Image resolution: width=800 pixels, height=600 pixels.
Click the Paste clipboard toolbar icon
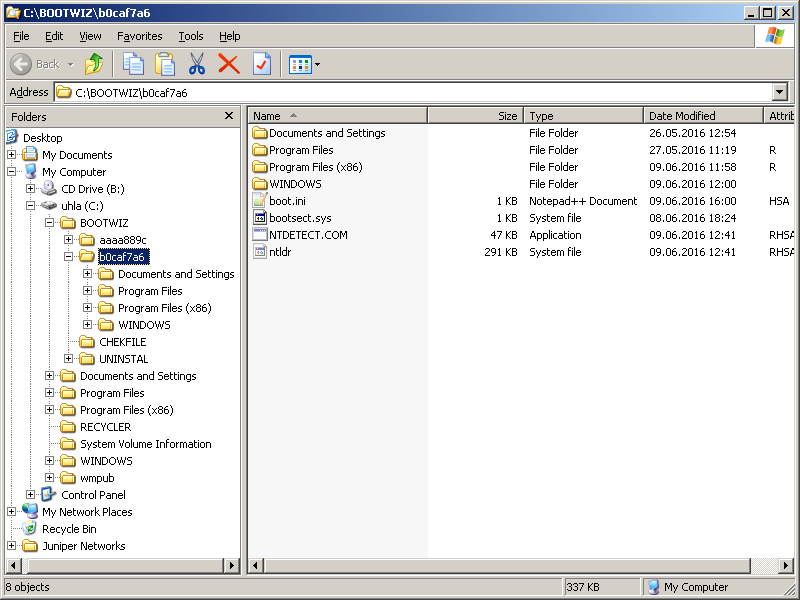[x=164, y=64]
